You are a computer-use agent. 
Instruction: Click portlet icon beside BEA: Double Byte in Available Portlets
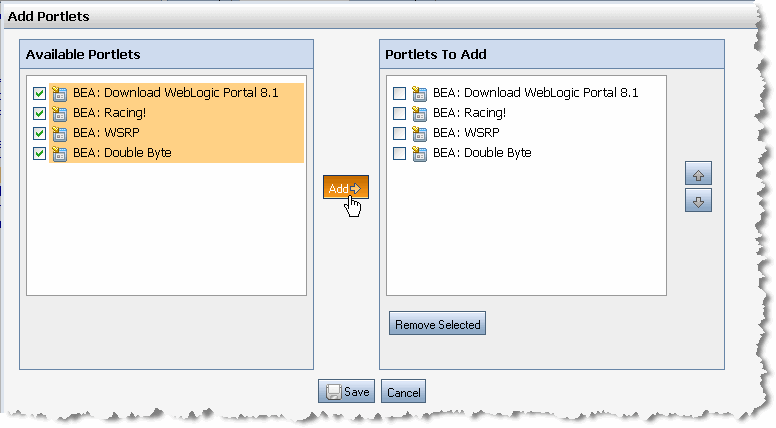tap(59, 153)
